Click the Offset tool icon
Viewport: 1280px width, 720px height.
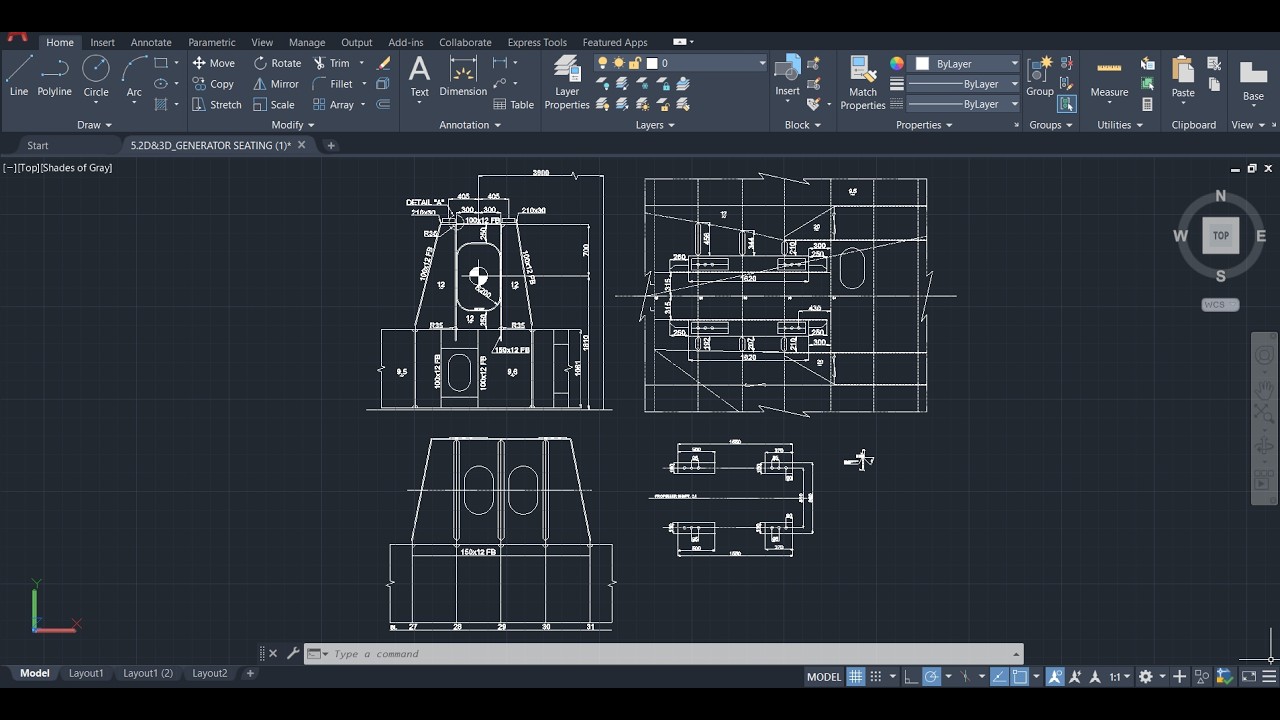point(383,105)
